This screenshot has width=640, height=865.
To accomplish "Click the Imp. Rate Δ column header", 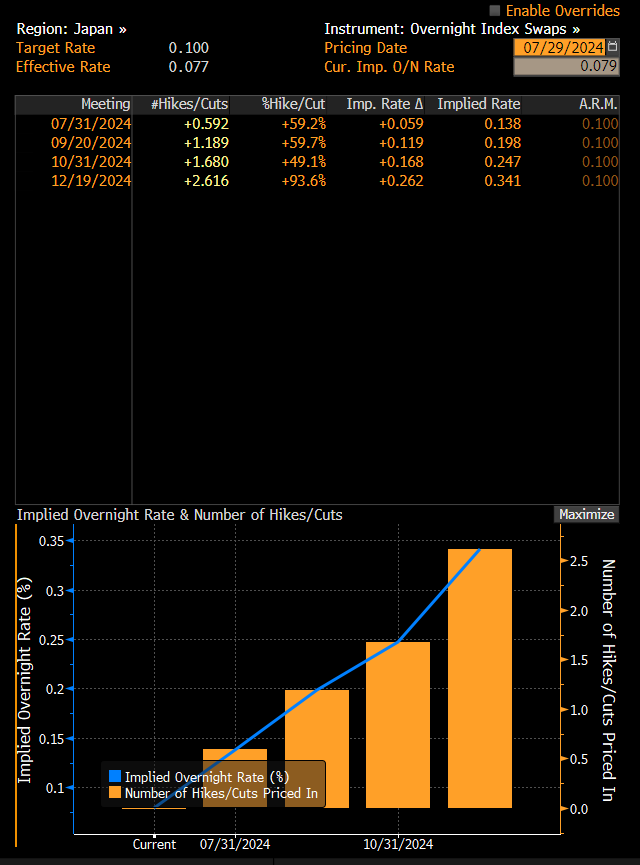I will coord(384,104).
